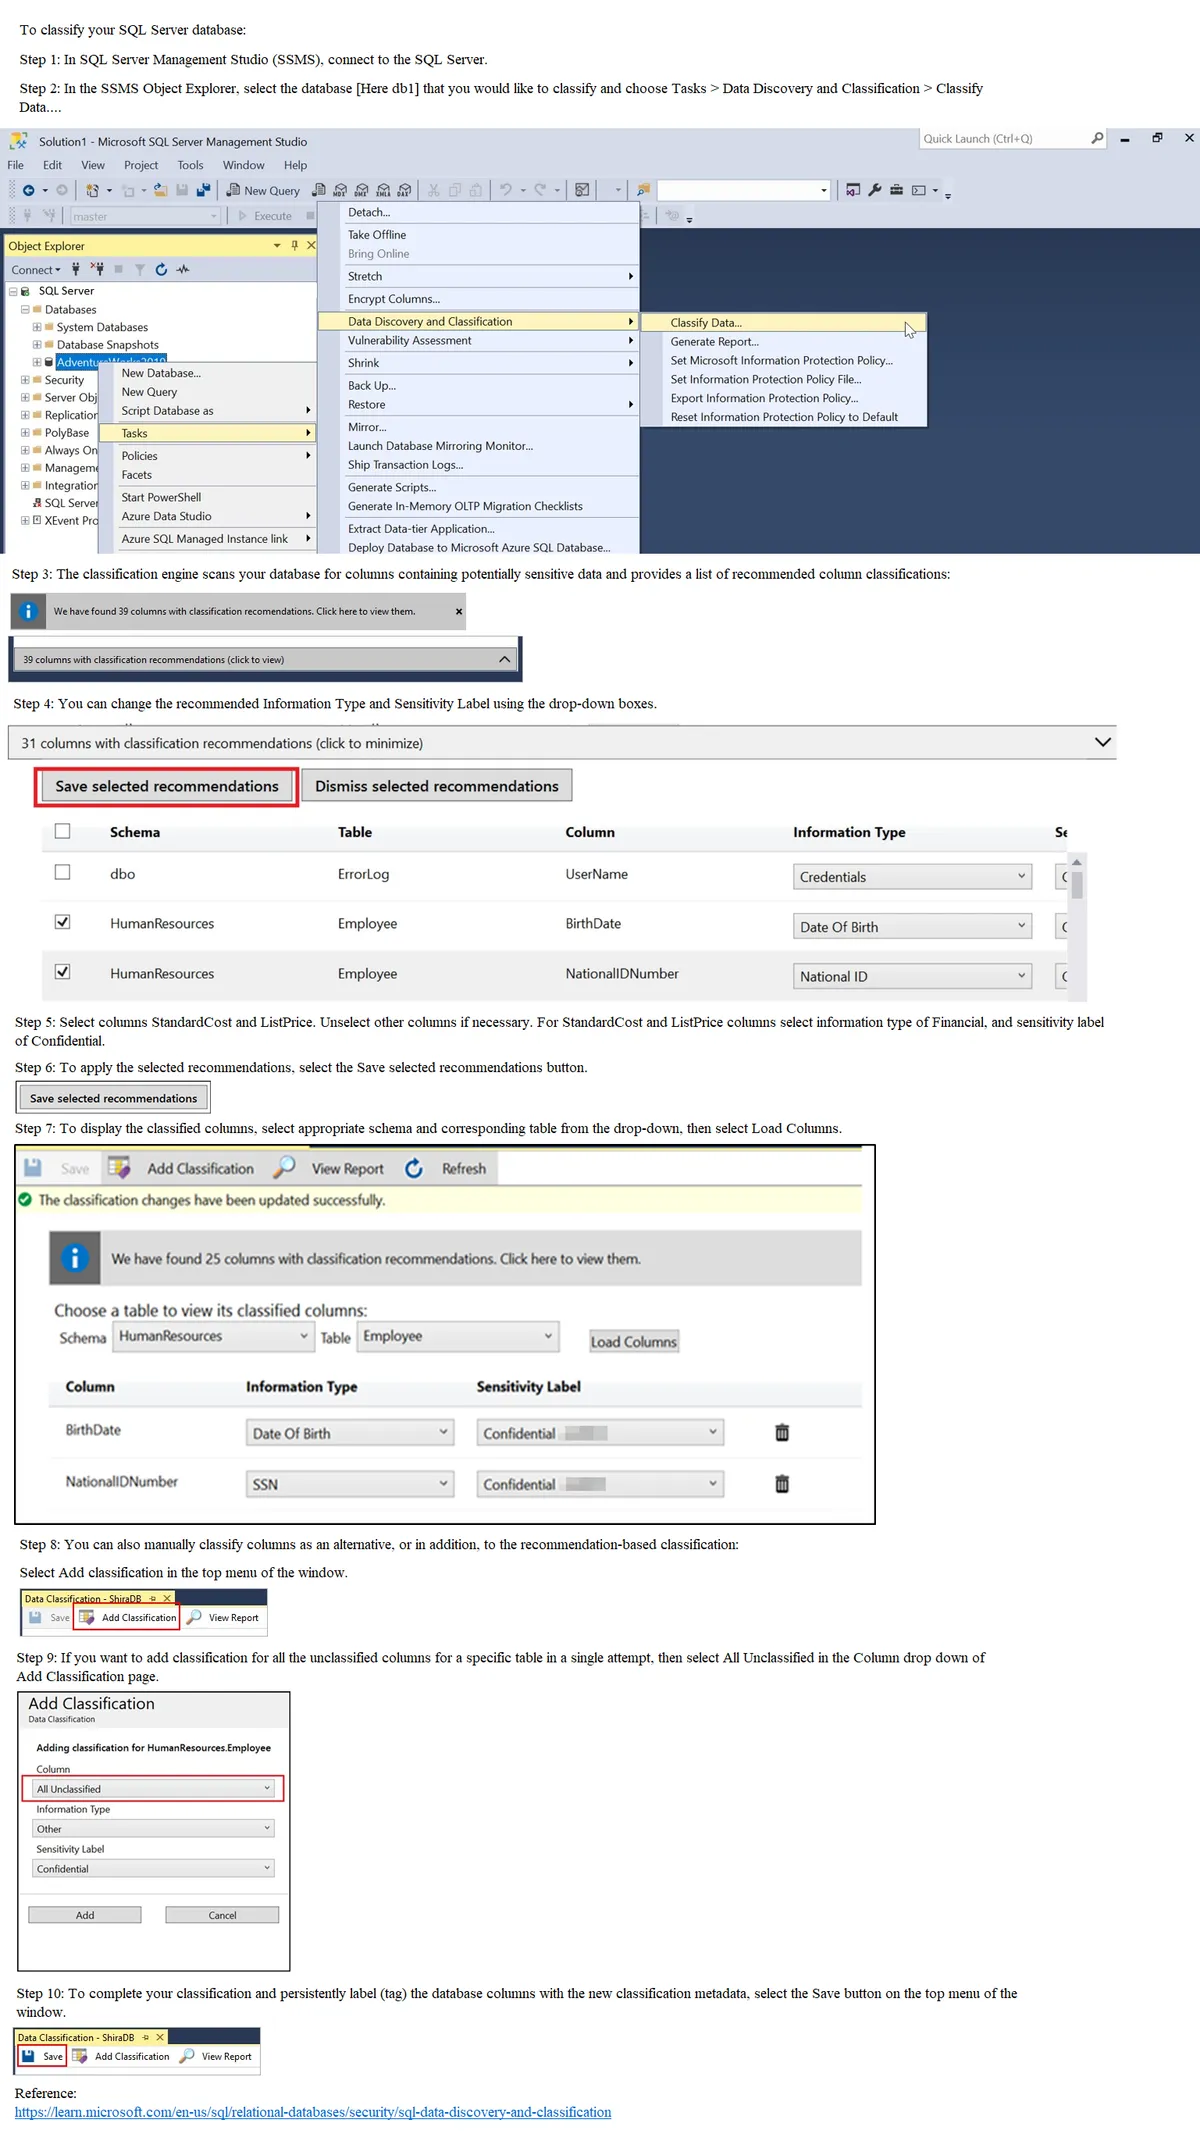Click the Object Explorer filter funnel icon

[140, 270]
